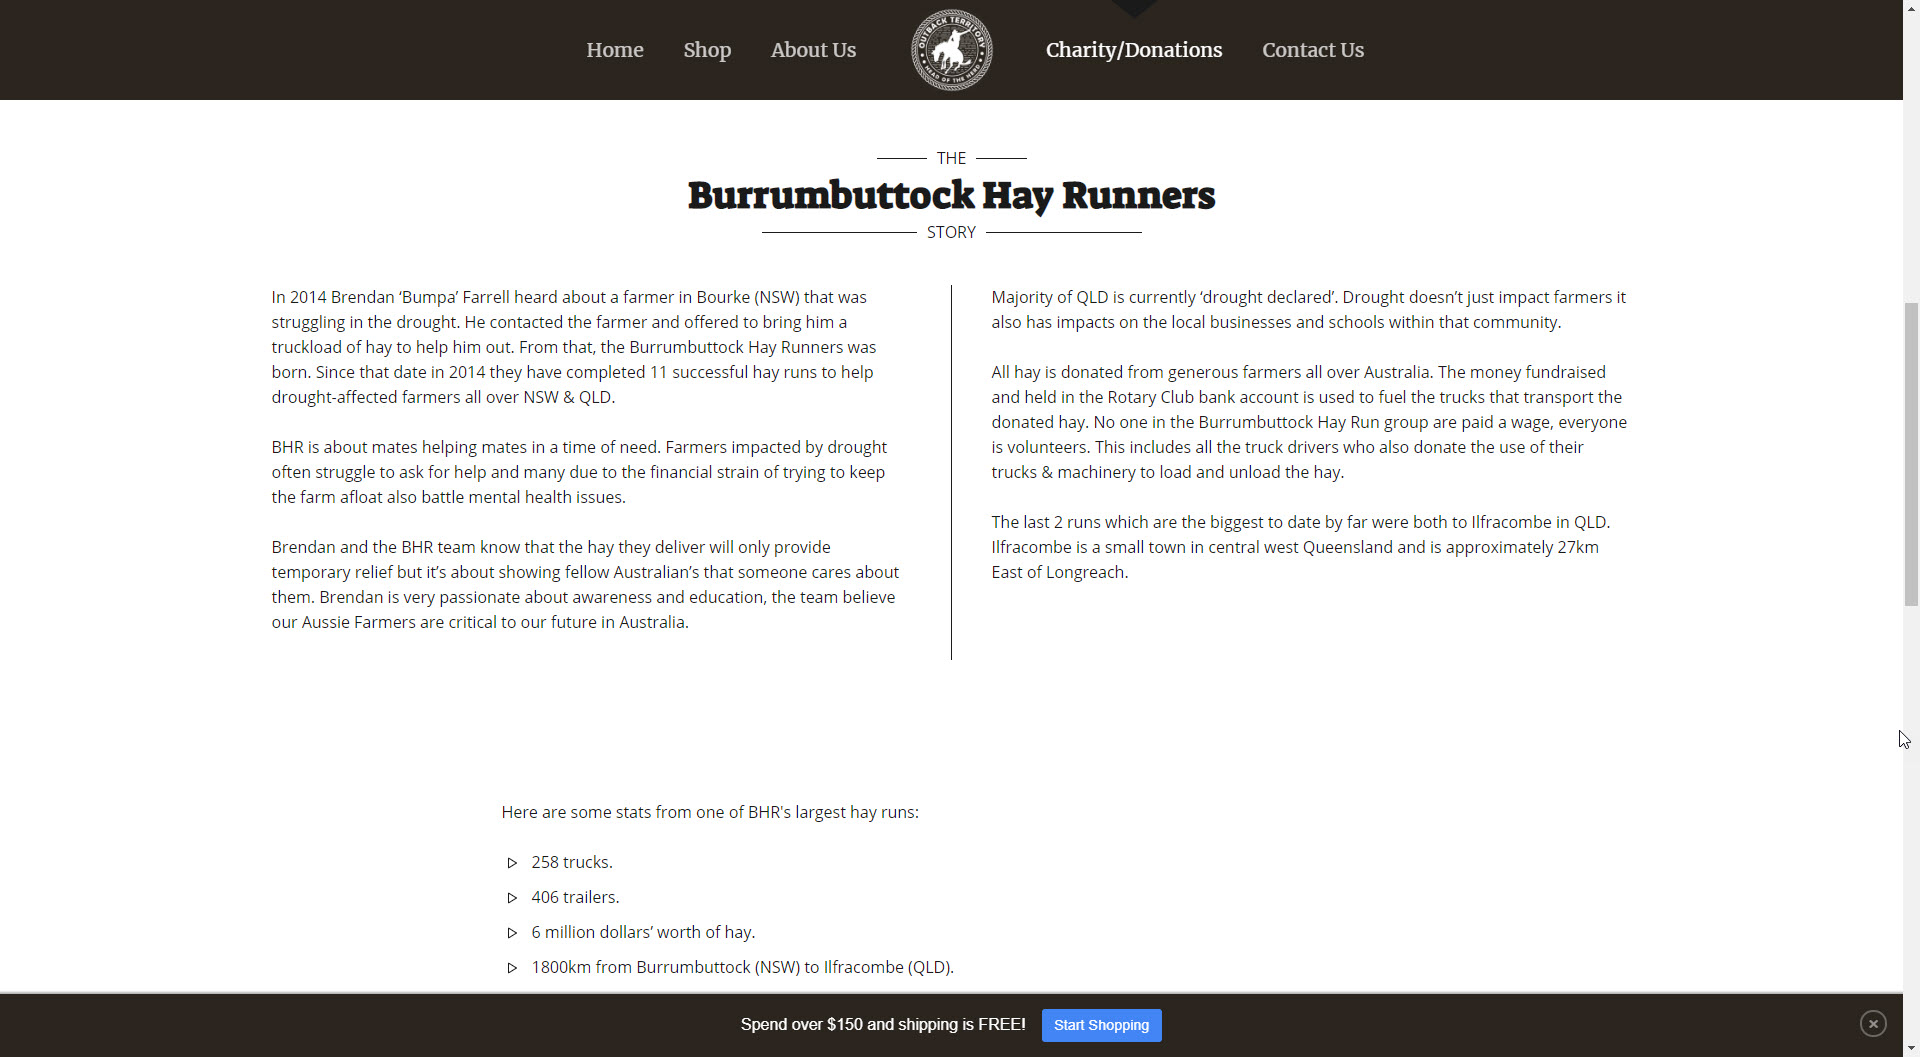Click paragraph starting 'Majority of QLD'

tap(1308, 310)
